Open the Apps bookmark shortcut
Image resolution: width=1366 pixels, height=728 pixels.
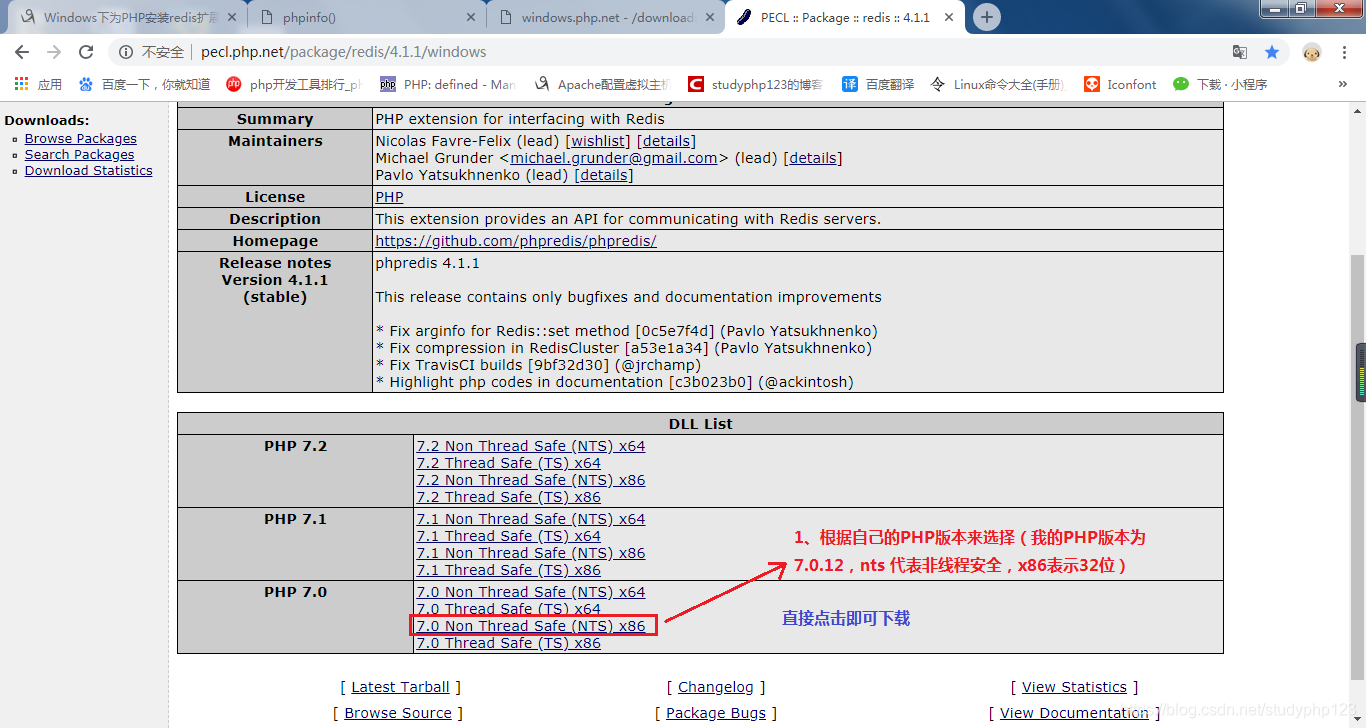[x=38, y=84]
